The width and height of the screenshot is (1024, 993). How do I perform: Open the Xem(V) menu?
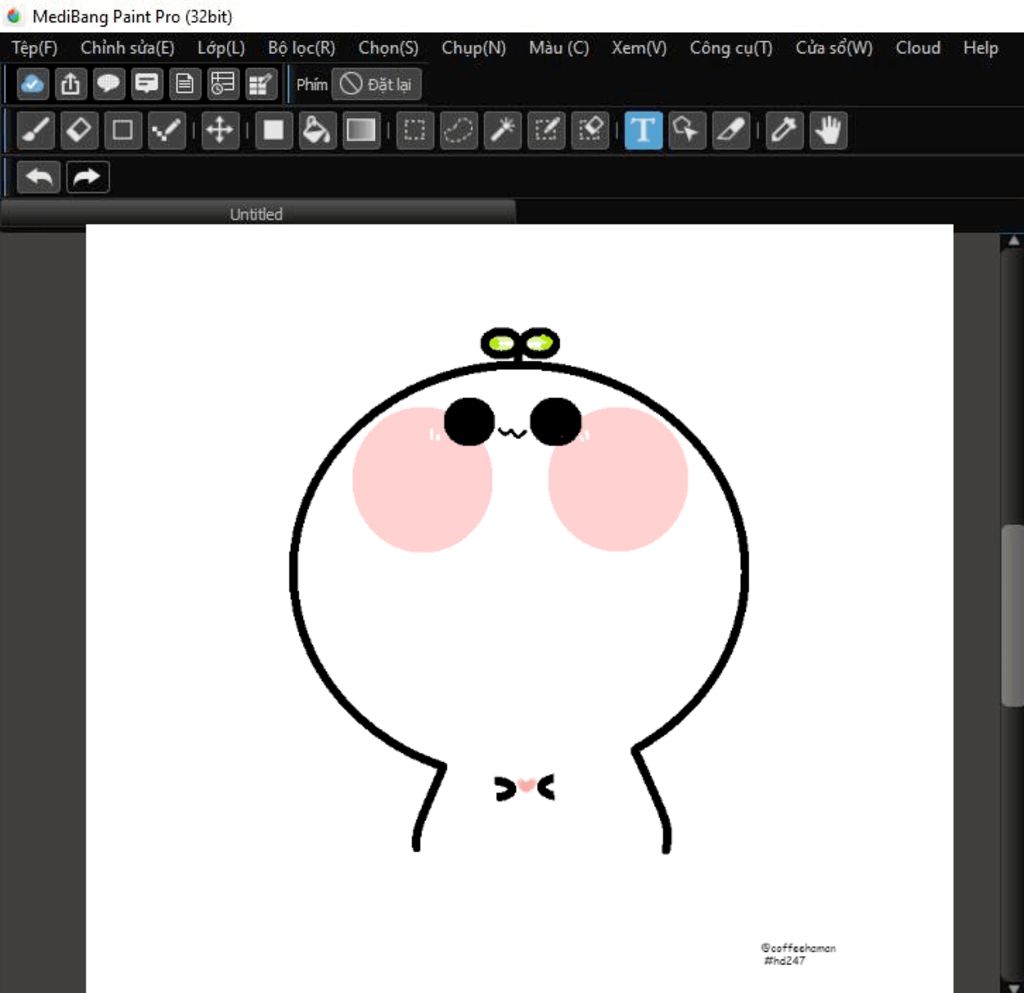tap(639, 48)
